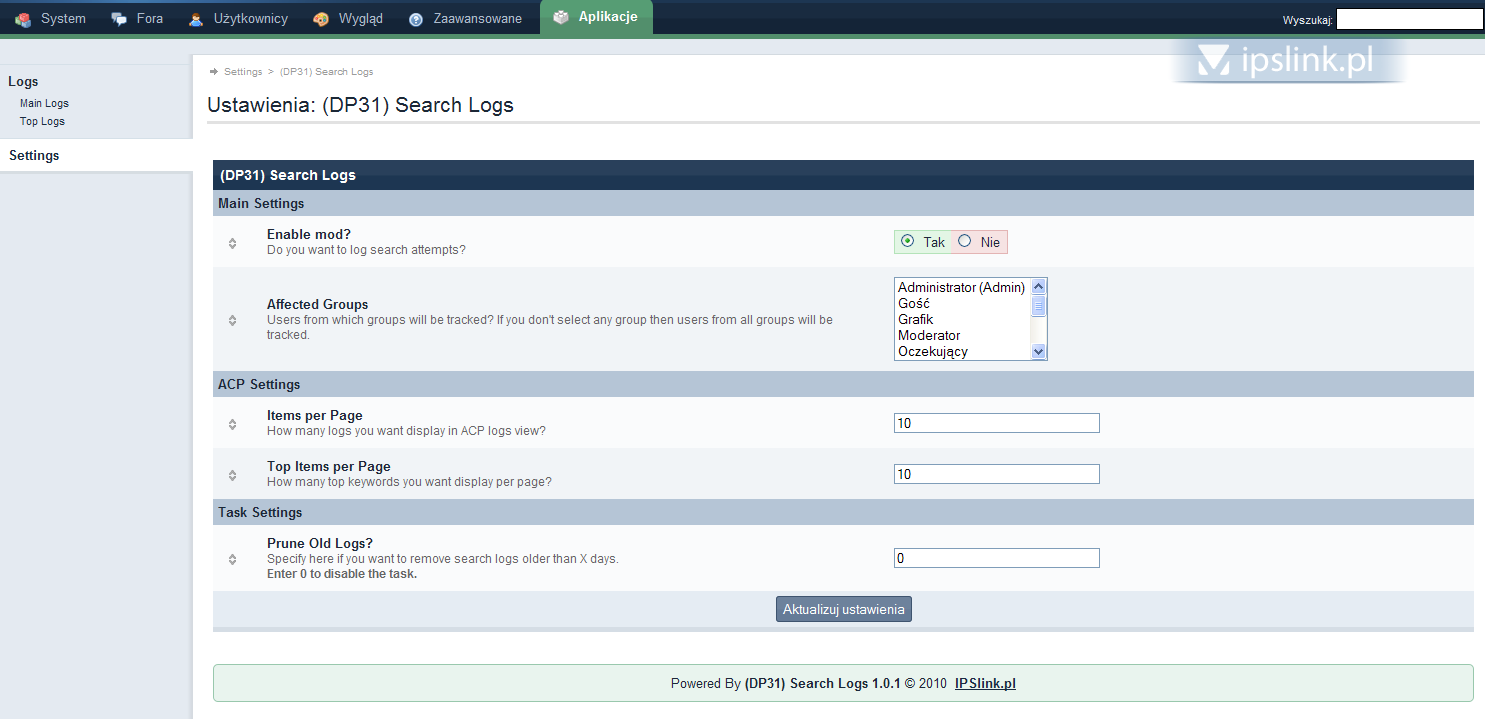Viewport: 1485px width, 719px height.
Task: Click the Aplikacje box icon
Action: pyautogui.click(x=562, y=17)
